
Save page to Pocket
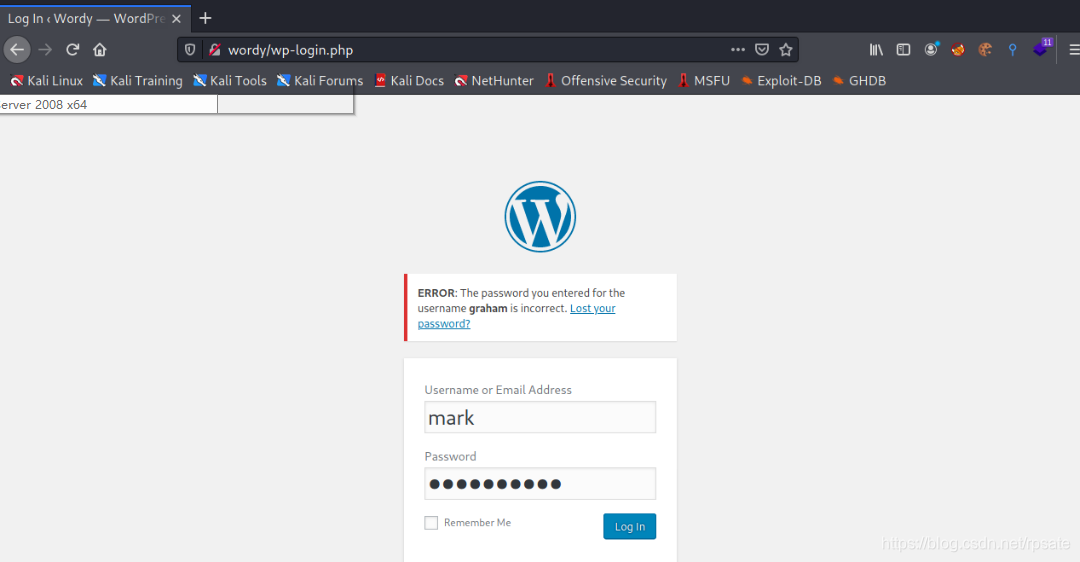click(762, 50)
